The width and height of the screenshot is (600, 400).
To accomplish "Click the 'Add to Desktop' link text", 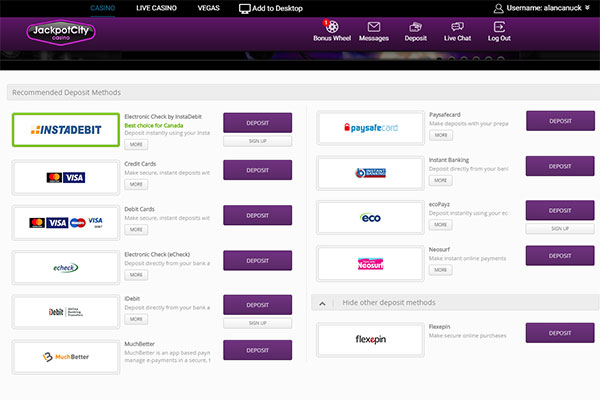I will [277, 8].
